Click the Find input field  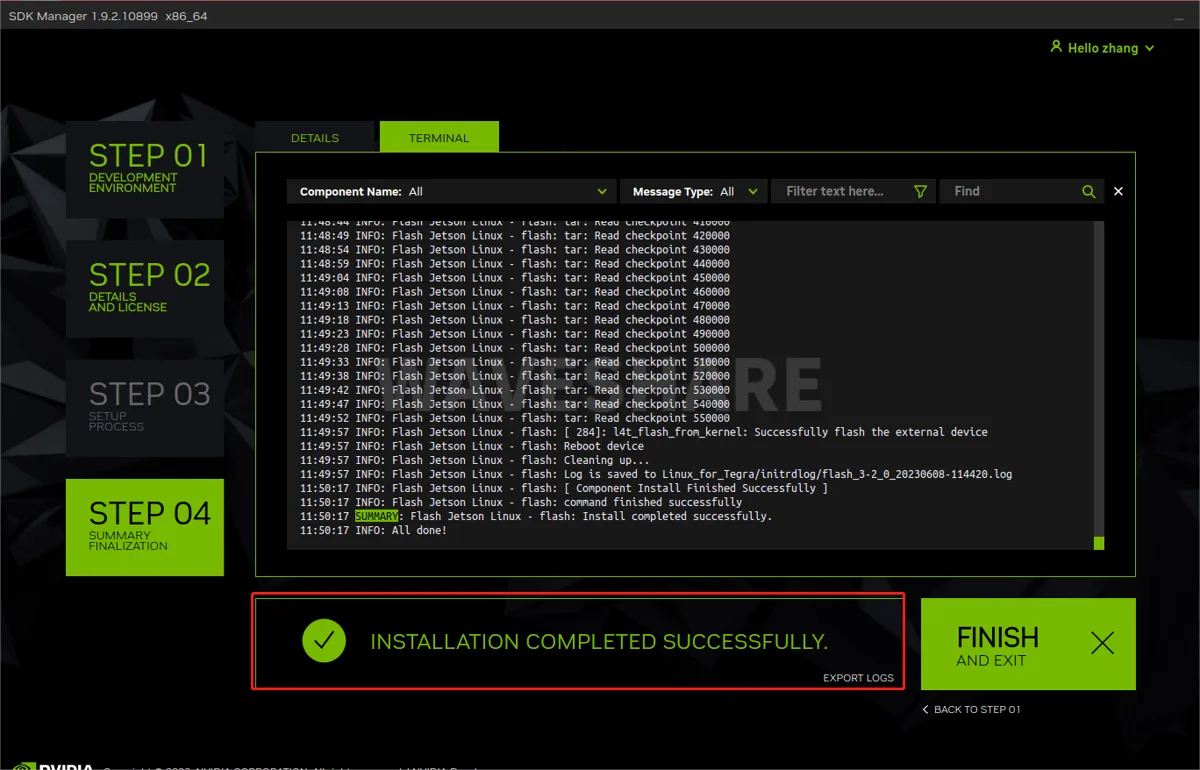(1021, 191)
